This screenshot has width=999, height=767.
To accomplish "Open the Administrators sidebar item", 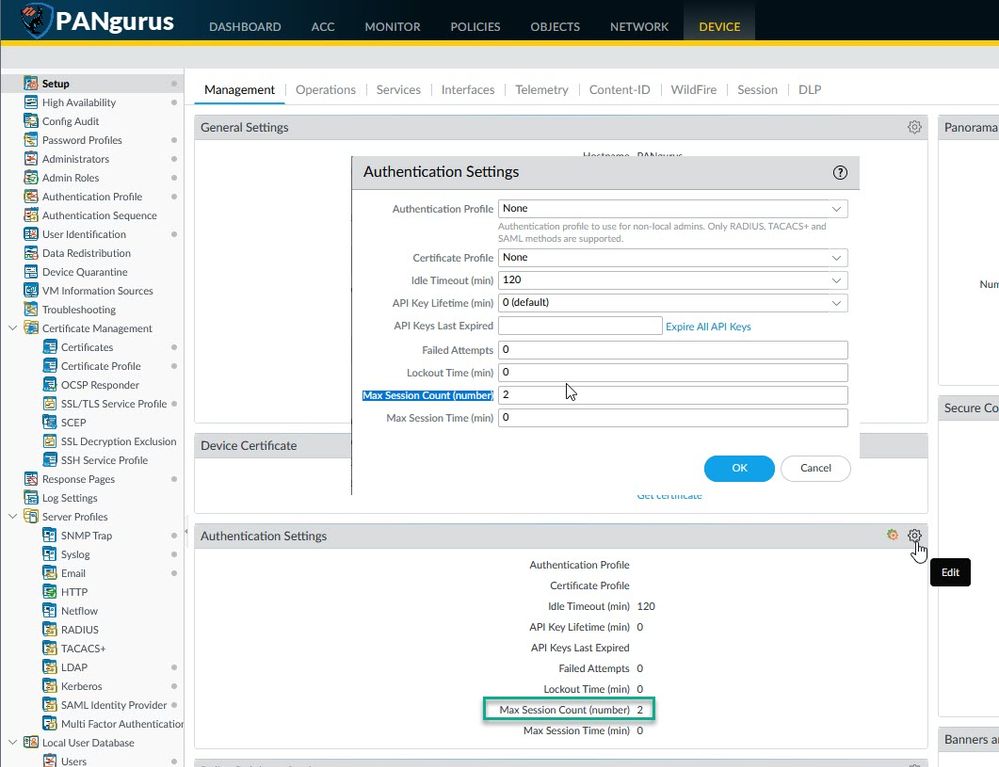I will pos(75,159).
